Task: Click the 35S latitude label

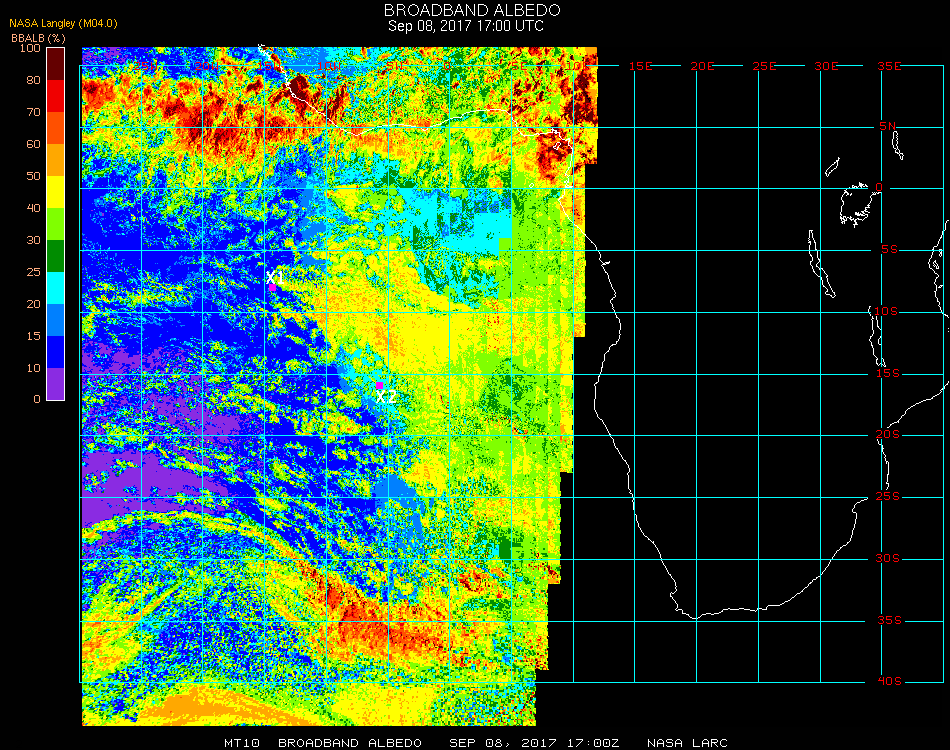Action: [x=889, y=620]
